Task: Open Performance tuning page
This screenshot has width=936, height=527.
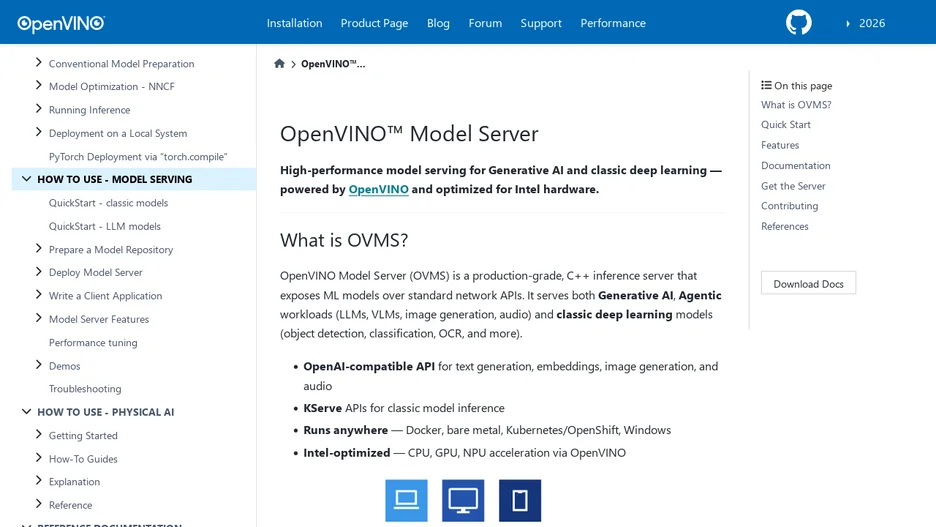Action: 93,343
